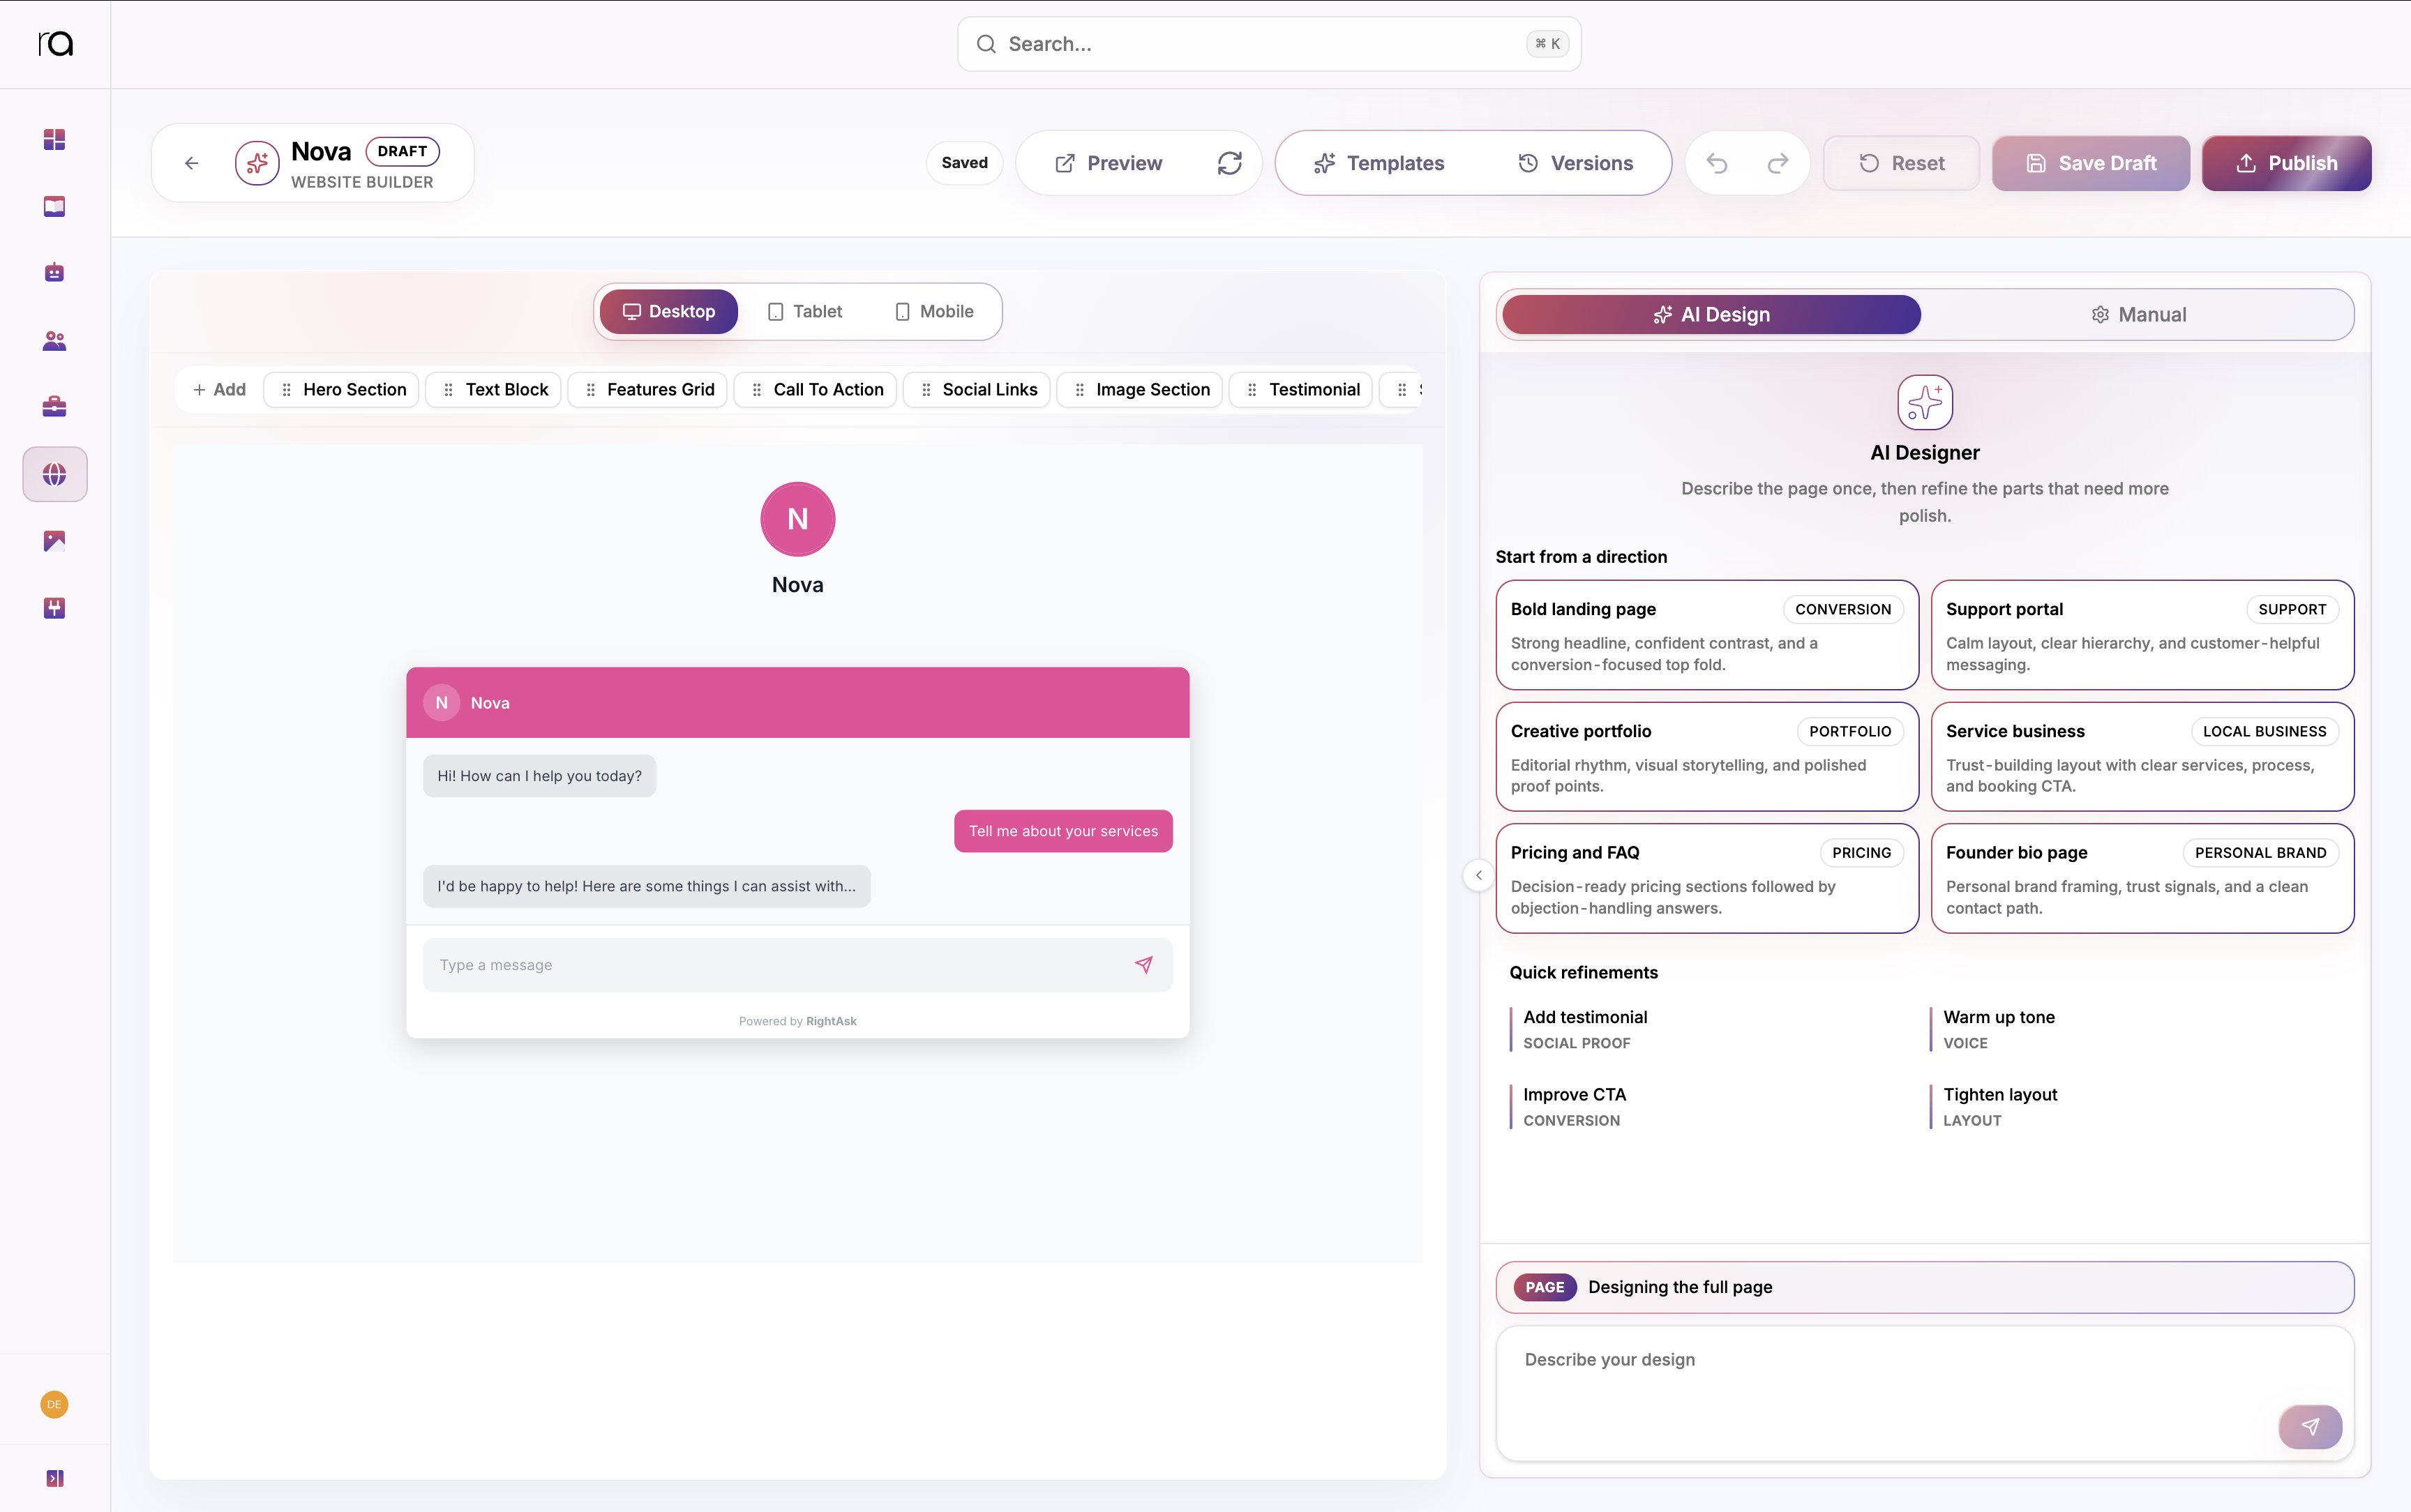2411x1512 pixels.
Task: Collapse the design panel with chevron
Action: (1479, 875)
